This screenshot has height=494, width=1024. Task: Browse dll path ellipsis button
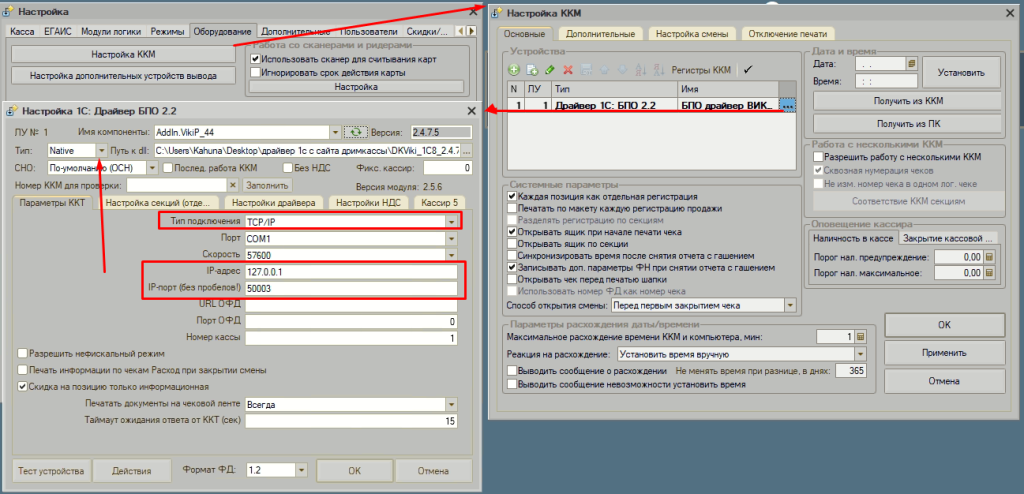[x=466, y=150]
